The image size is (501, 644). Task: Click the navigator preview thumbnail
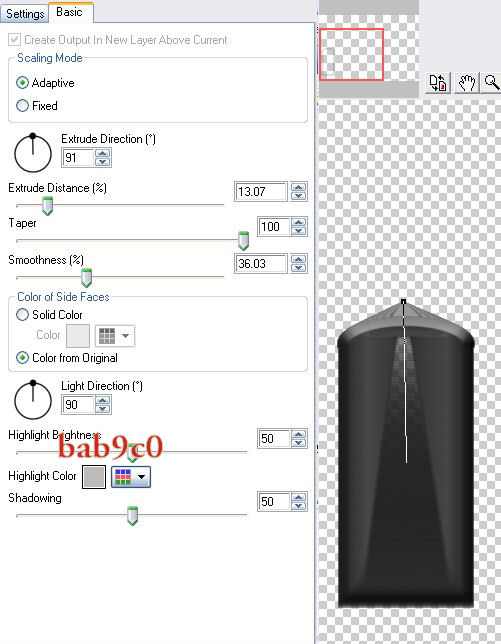click(352, 54)
